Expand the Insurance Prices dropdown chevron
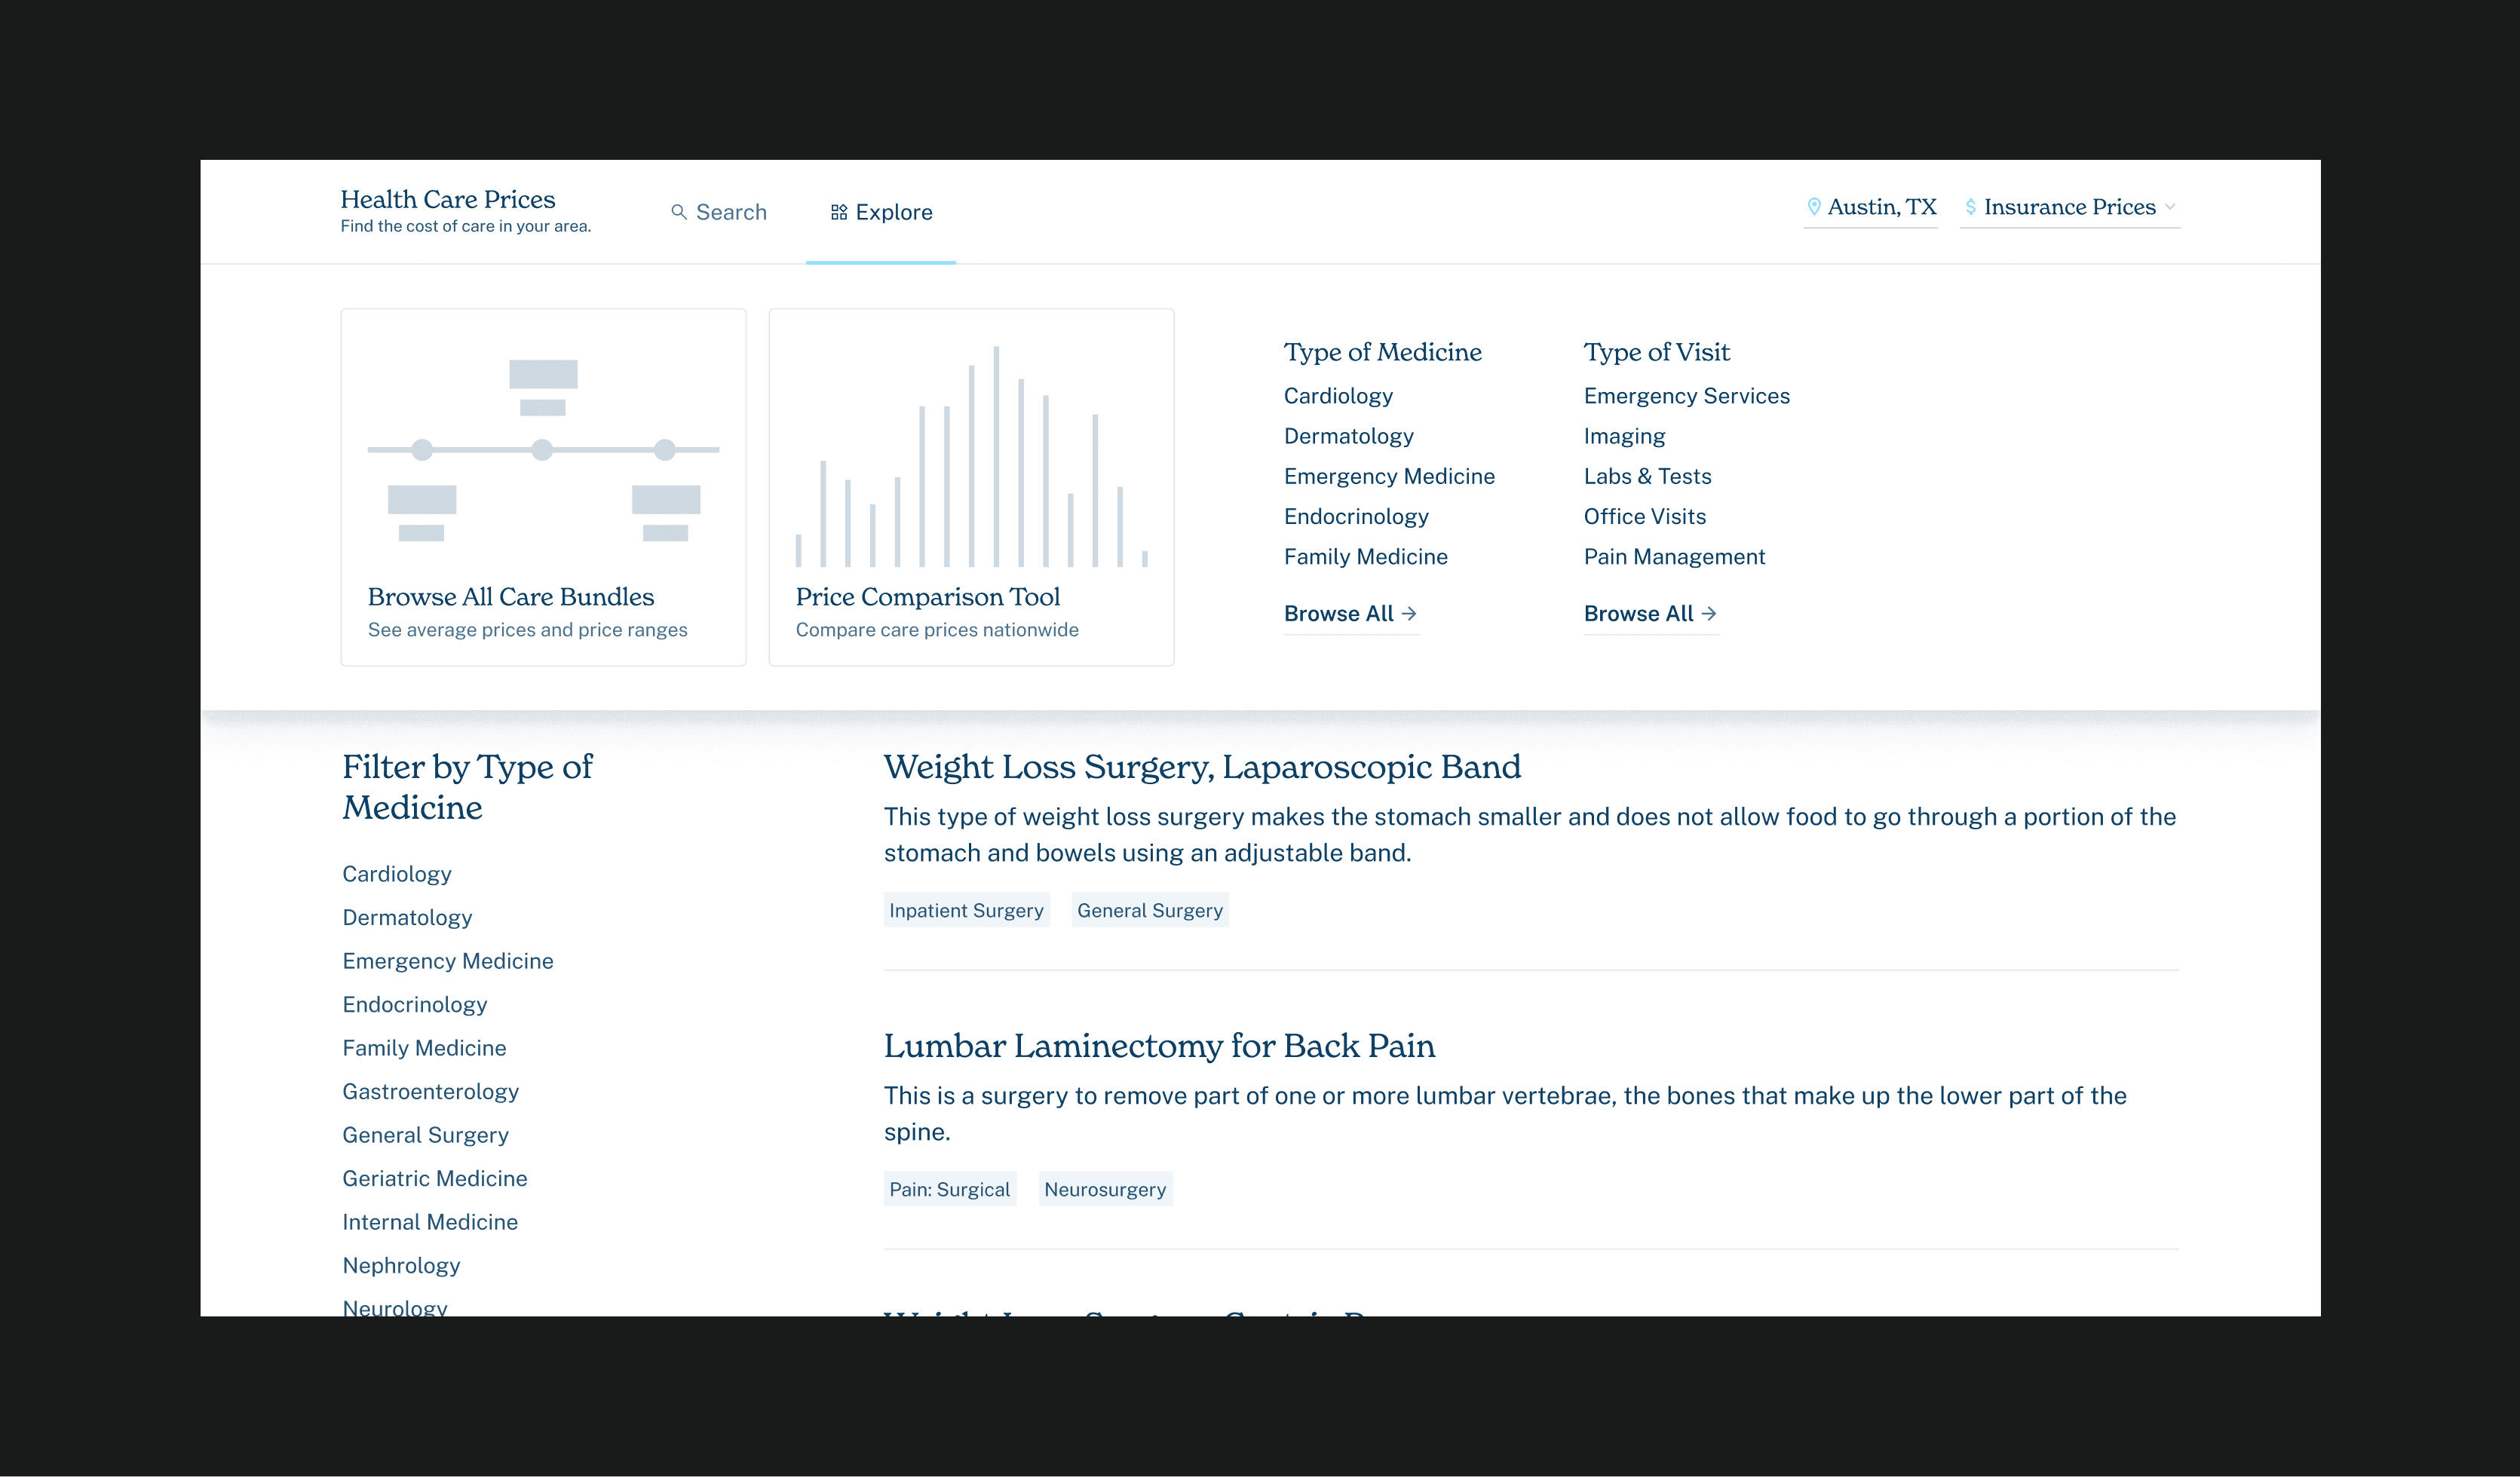Viewport: 2520px width, 1477px height. coord(2169,207)
